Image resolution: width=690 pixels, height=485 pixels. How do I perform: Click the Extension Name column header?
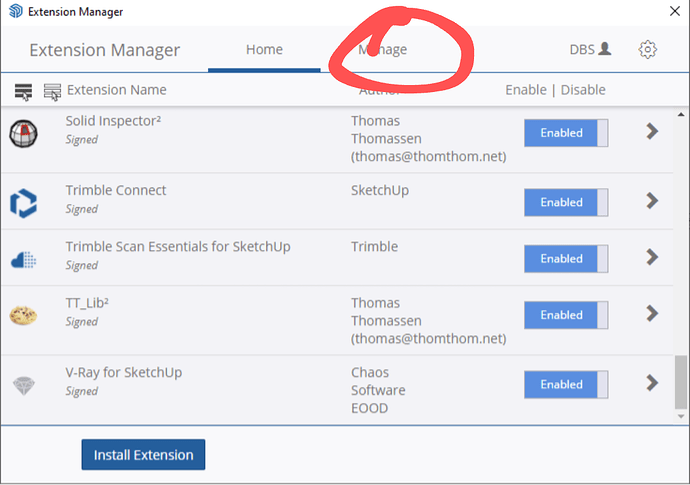point(117,90)
